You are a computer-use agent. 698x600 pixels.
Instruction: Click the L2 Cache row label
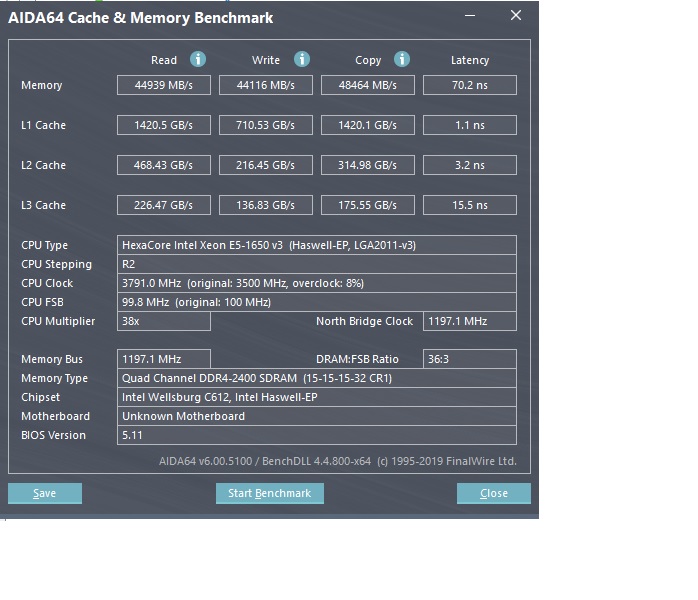click(x=43, y=165)
